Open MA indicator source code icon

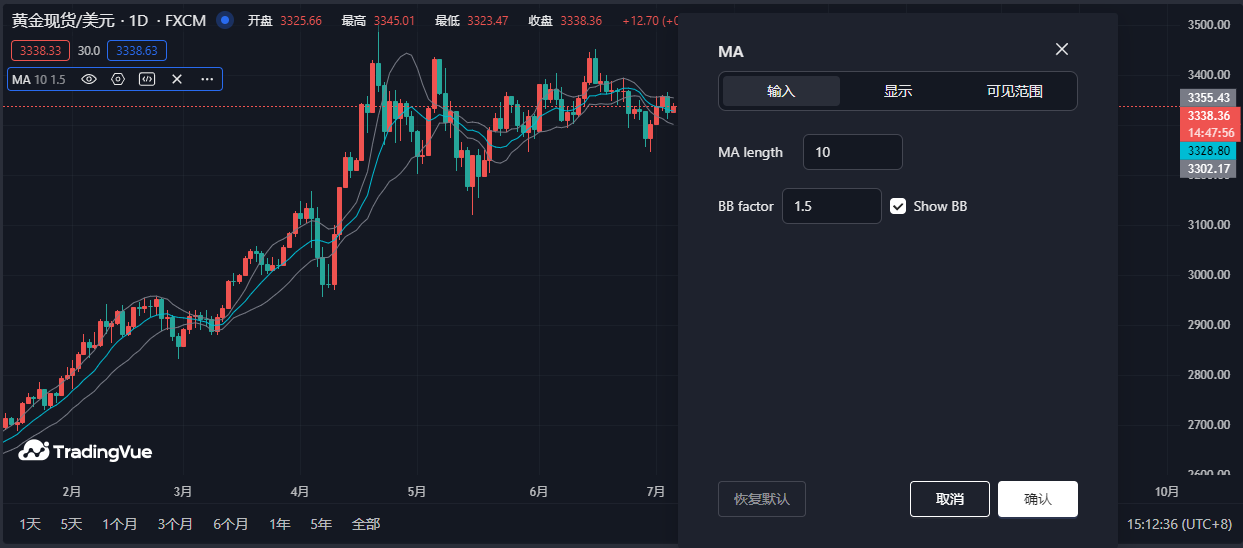tap(147, 79)
